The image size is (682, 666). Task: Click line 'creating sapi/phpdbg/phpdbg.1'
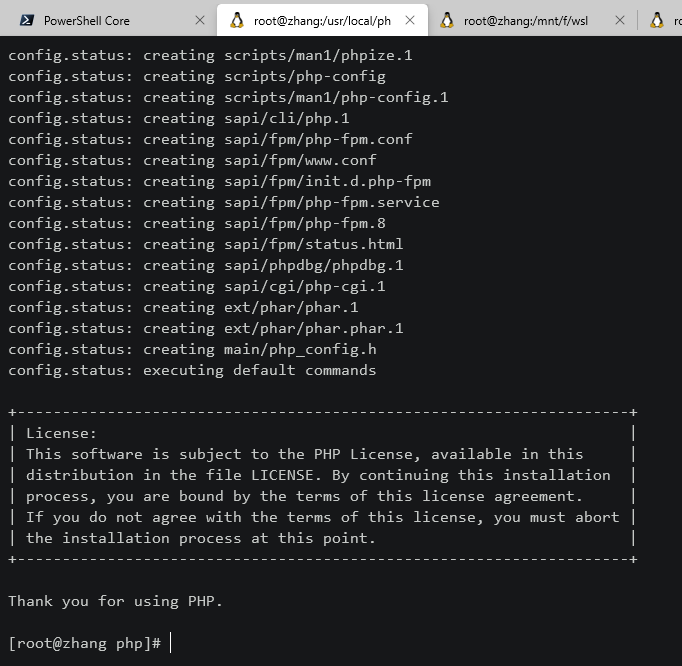pos(206,265)
